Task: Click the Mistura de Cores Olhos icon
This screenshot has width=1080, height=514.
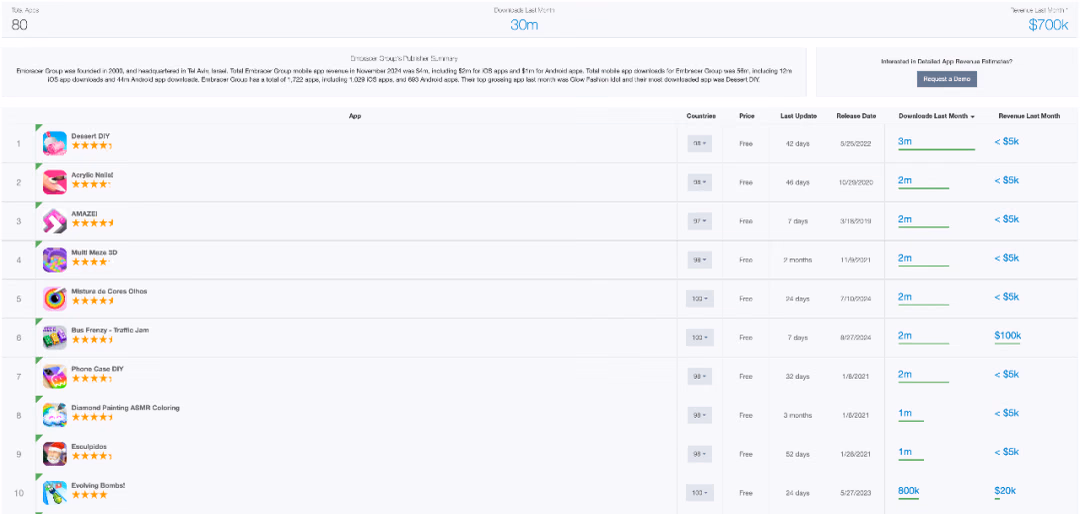Action: click(x=54, y=299)
